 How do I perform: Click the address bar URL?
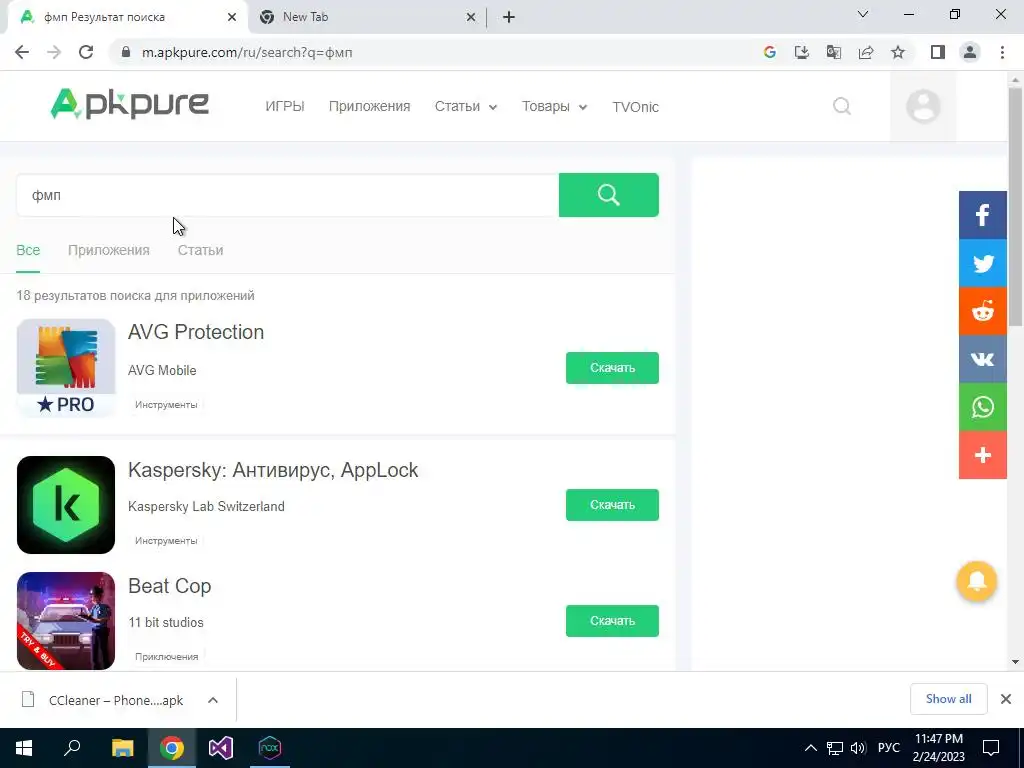pos(247,52)
